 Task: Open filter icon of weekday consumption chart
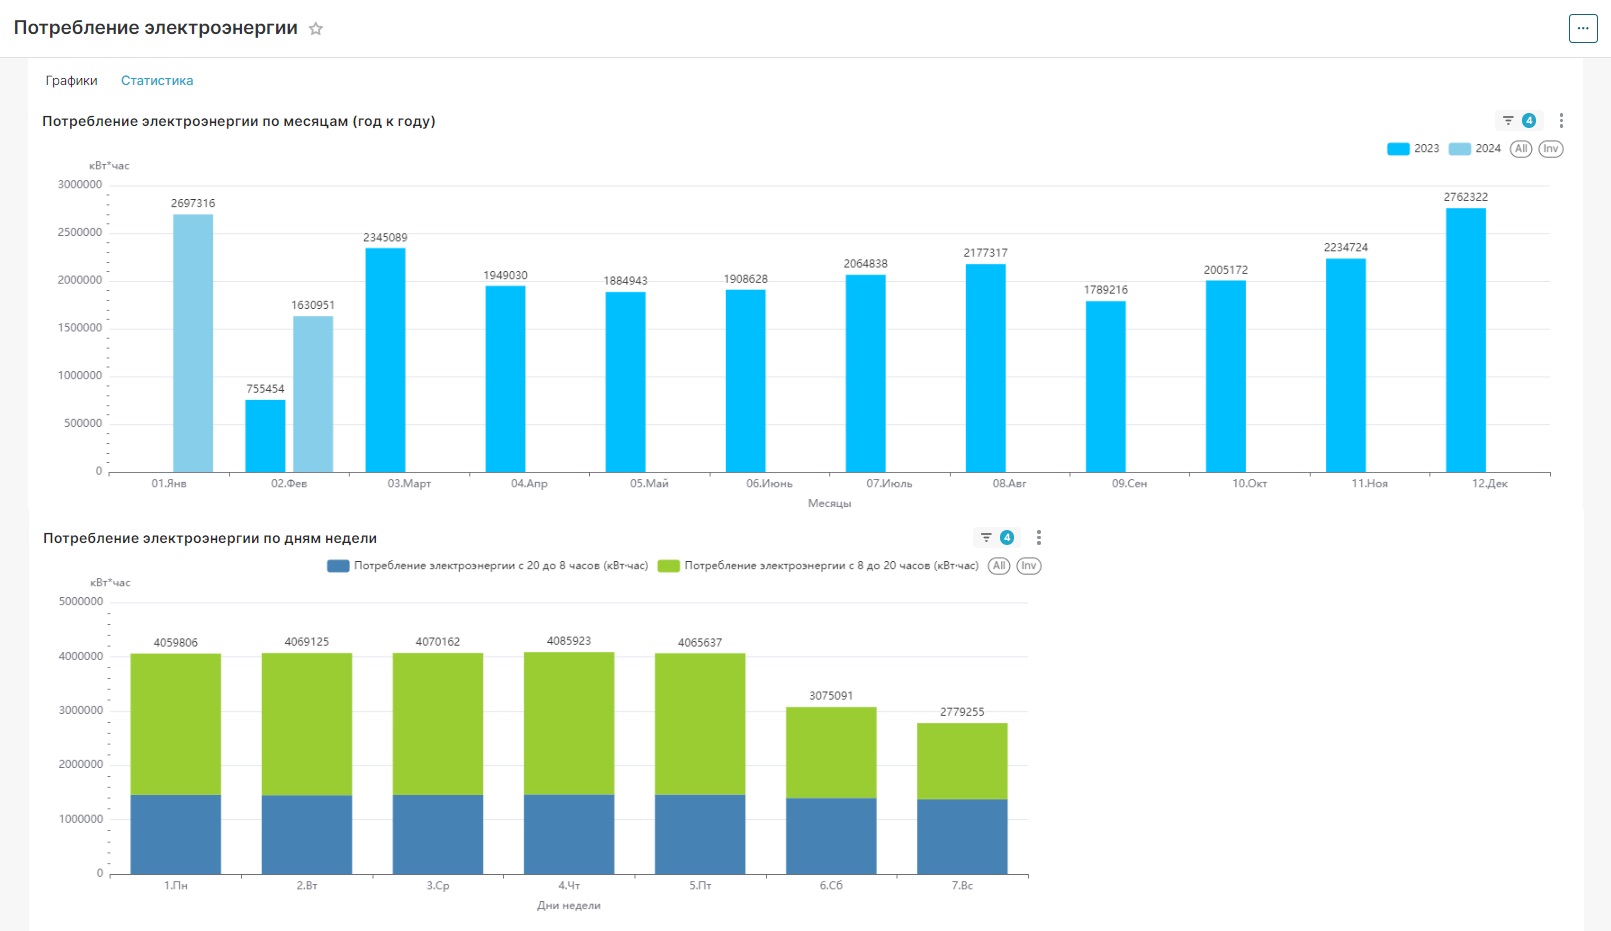pyautogui.click(x=986, y=537)
